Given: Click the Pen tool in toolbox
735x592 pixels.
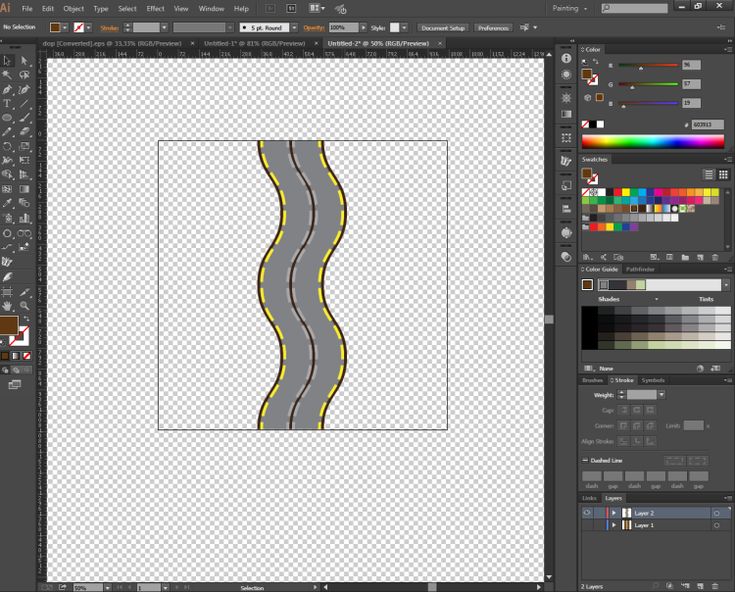Looking at the screenshot, I should pos(7,89).
